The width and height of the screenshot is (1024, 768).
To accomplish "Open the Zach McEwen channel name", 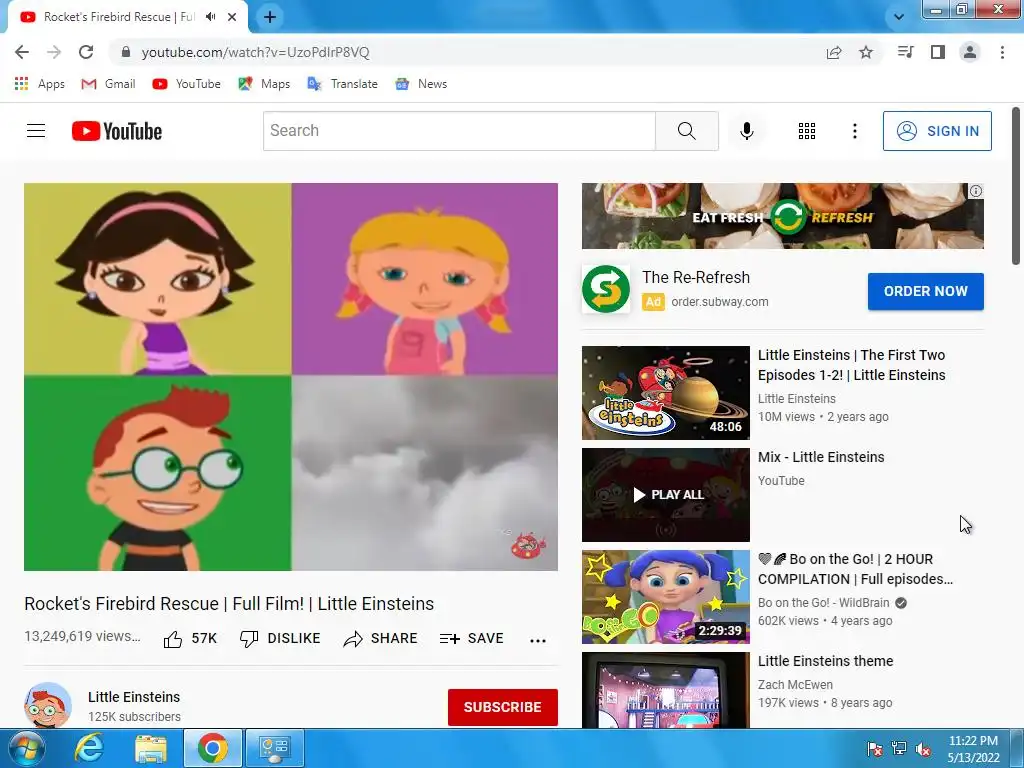I will pyautogui.click(x=795, y=684).
